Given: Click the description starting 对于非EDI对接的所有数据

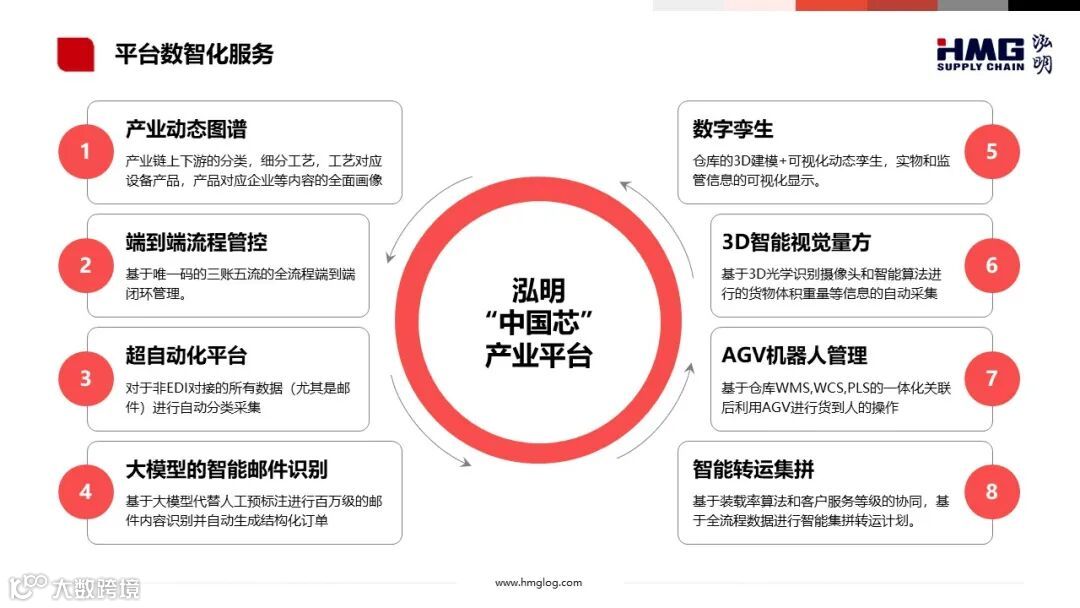Looking at the screenshot, I should pos(238,397).
